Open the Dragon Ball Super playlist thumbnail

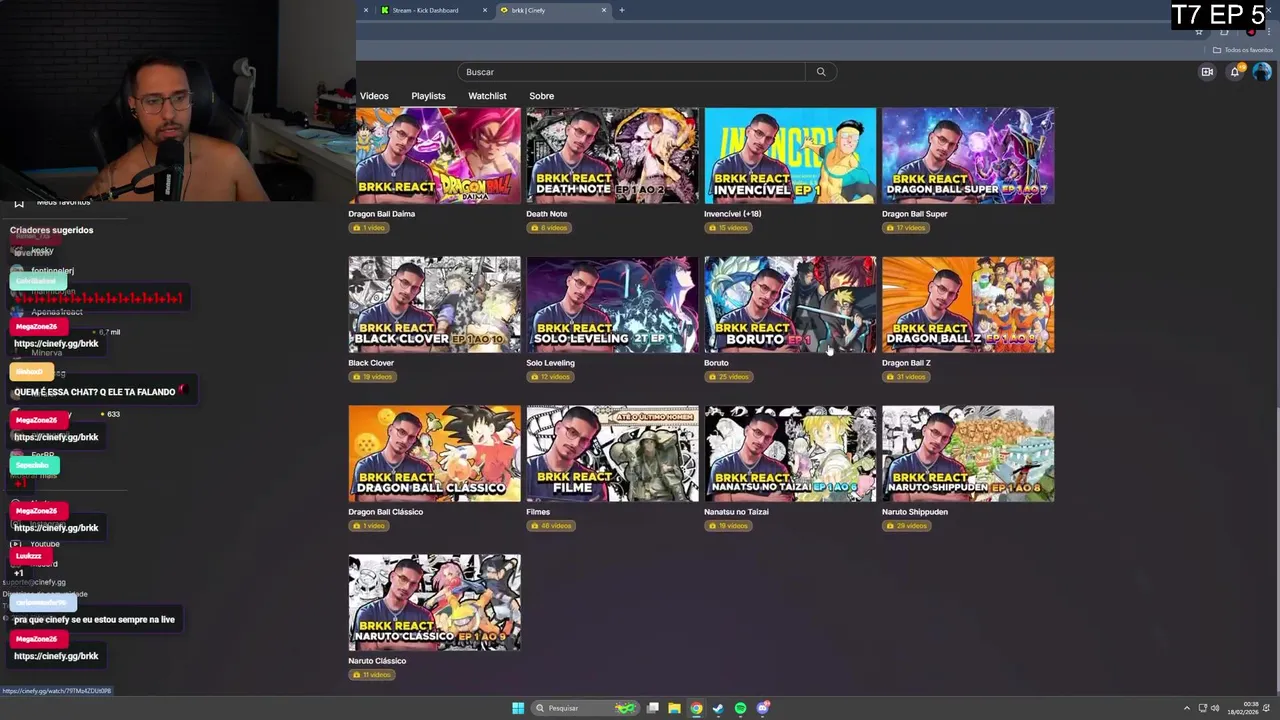click(968, 156)
